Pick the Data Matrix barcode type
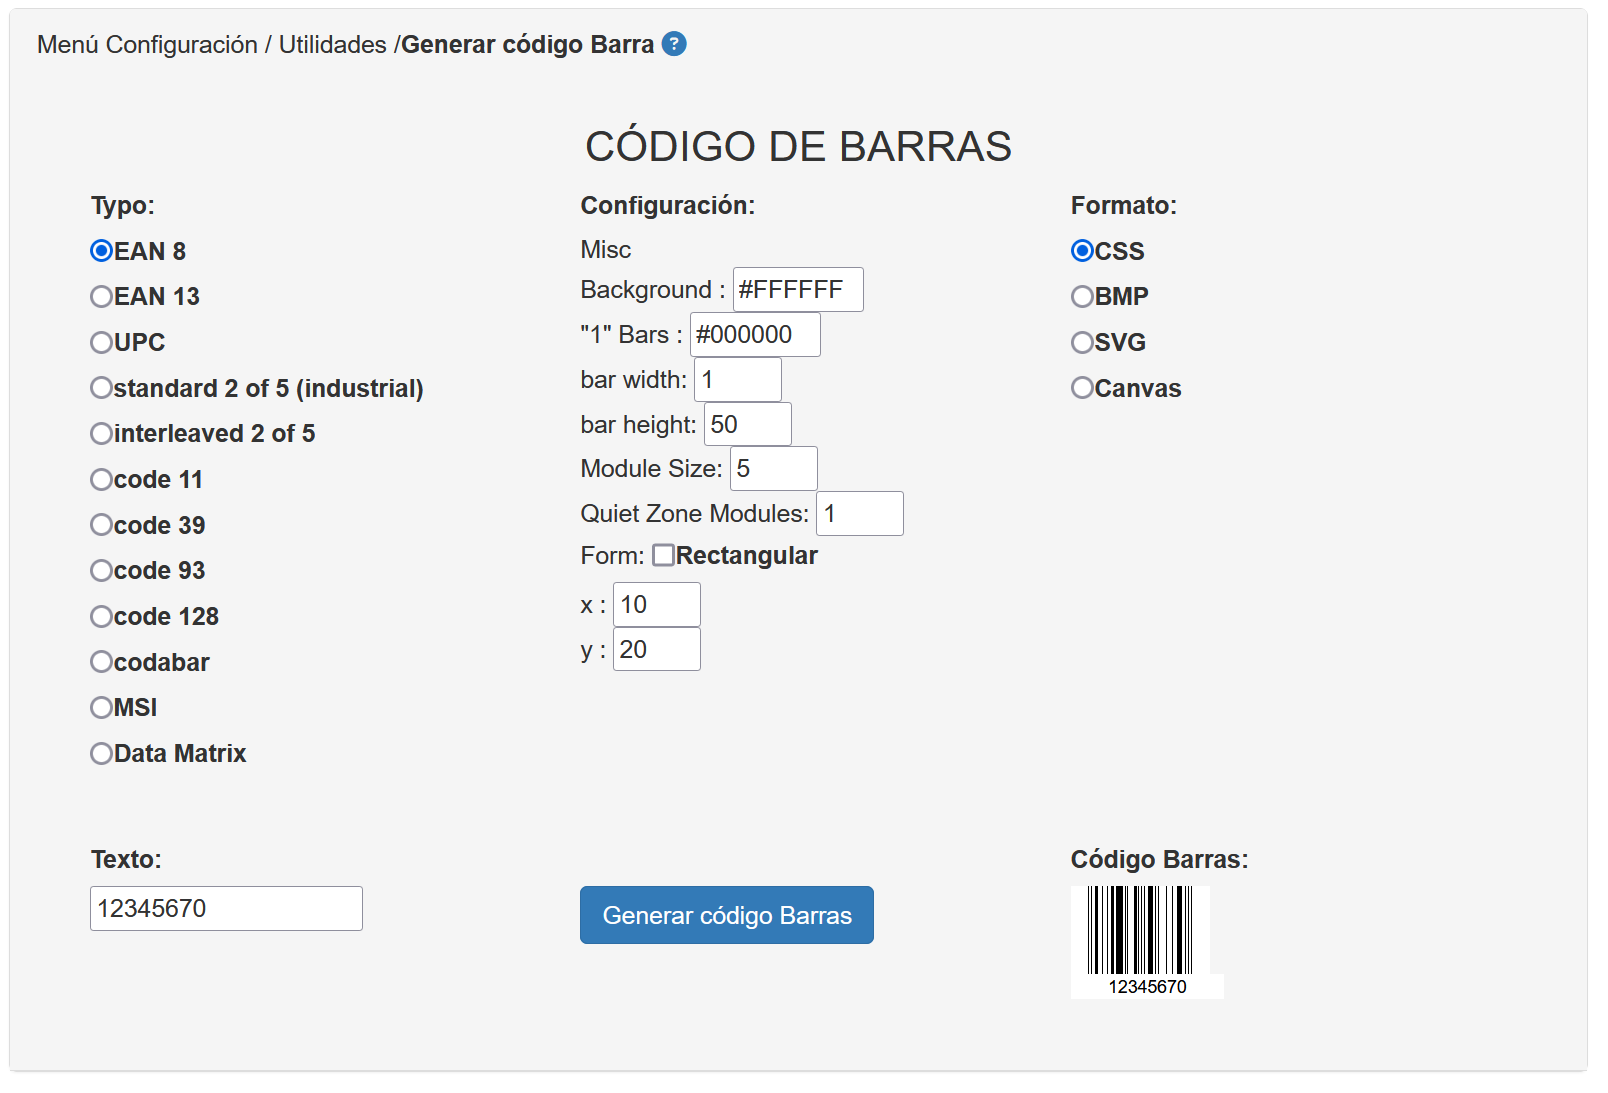Screen dimensions: 1608x1093 (102, 754)
